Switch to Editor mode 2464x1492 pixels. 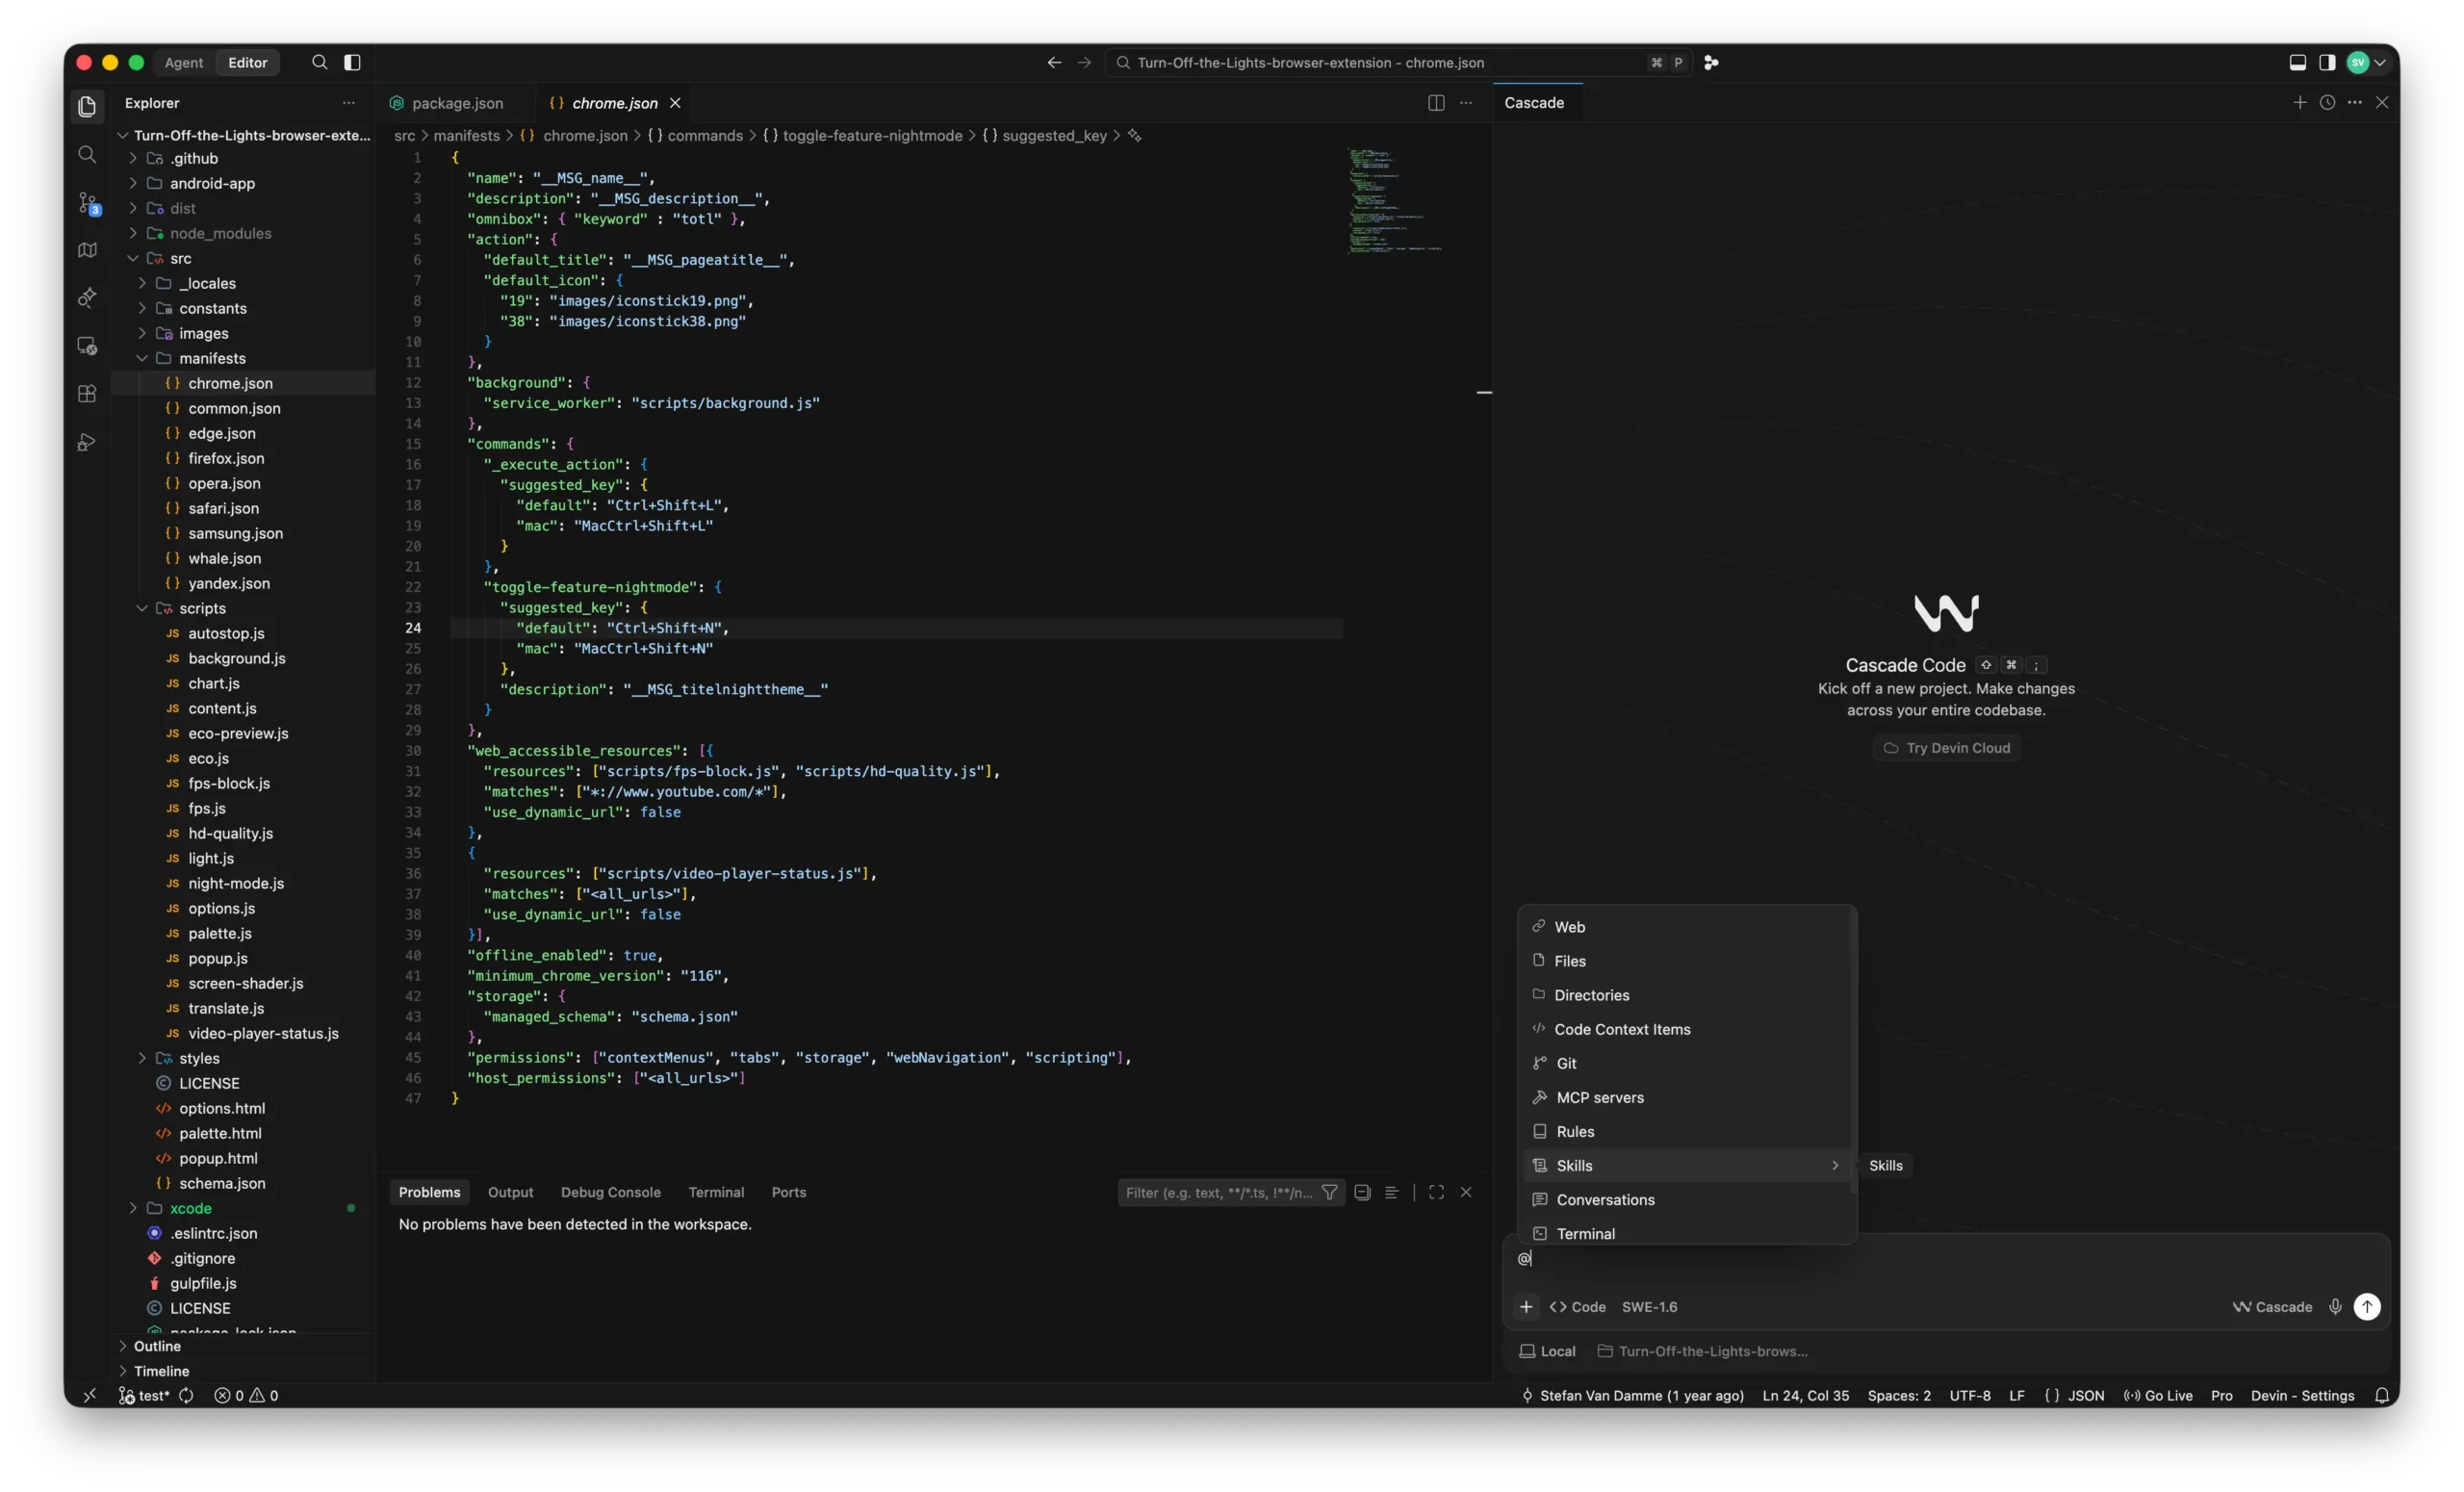247,62
